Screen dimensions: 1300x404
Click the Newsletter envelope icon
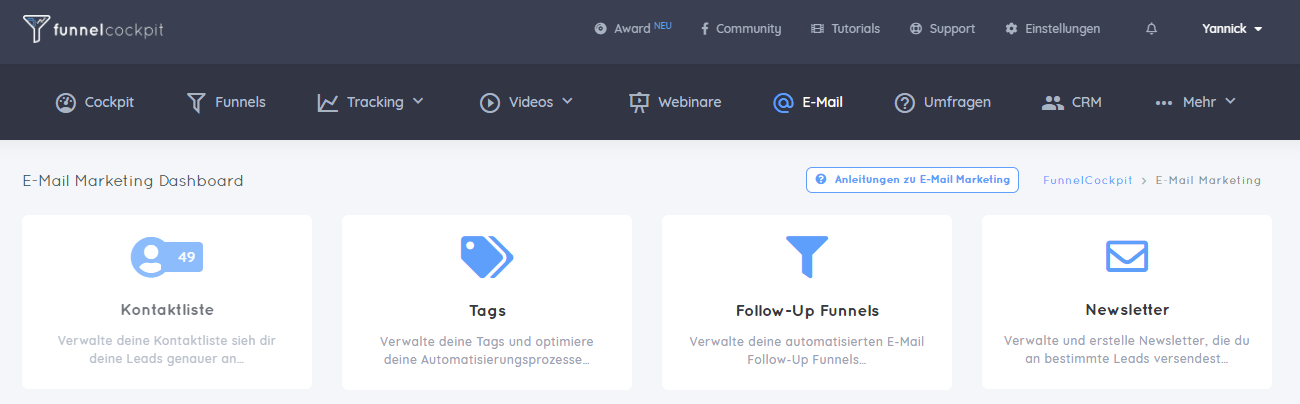[1127, 256]
